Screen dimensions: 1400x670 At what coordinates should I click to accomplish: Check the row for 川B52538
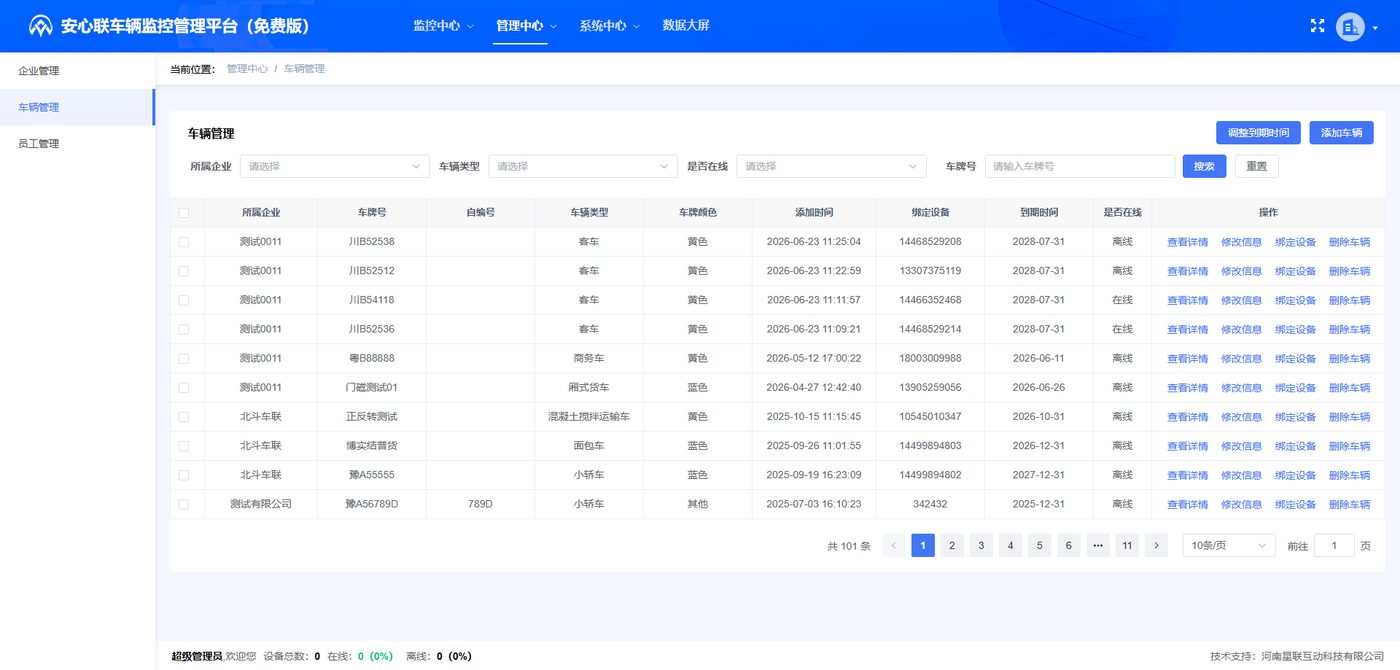pos(183,241)
